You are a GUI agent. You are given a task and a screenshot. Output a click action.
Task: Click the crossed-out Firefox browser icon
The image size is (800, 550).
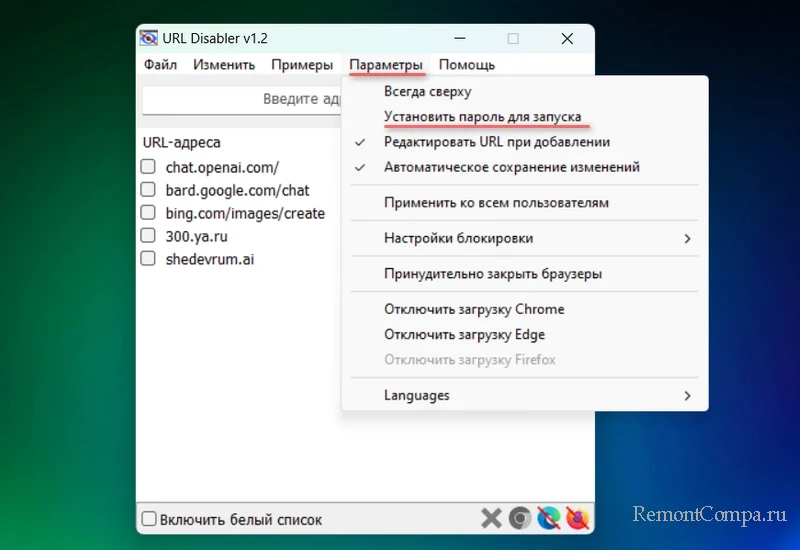pos(577,518)
